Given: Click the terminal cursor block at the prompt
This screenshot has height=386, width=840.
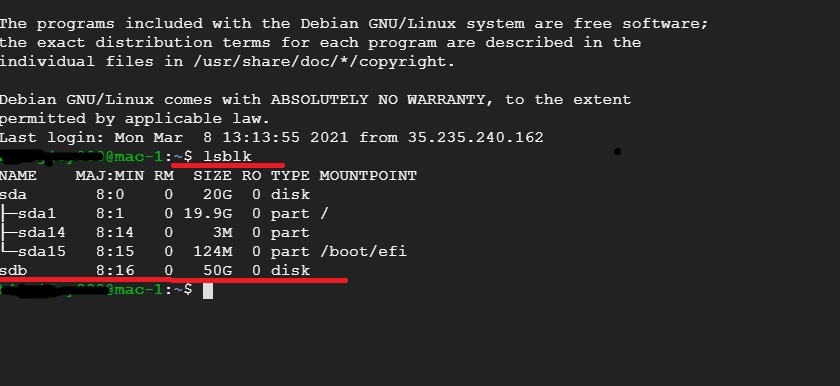Looking at the screenshot, I should (x=208, y=290).
